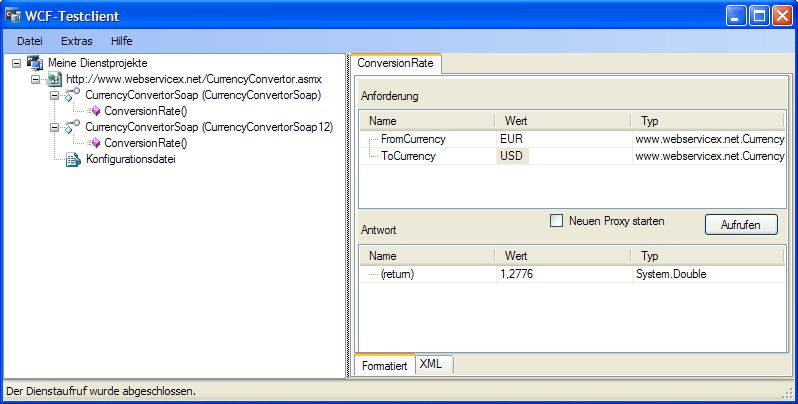Image resolution: width=798 pixels, height=404 pixels.
Task: Enable the Neuen Proxy starten checkbox
Action: (556, 221)
